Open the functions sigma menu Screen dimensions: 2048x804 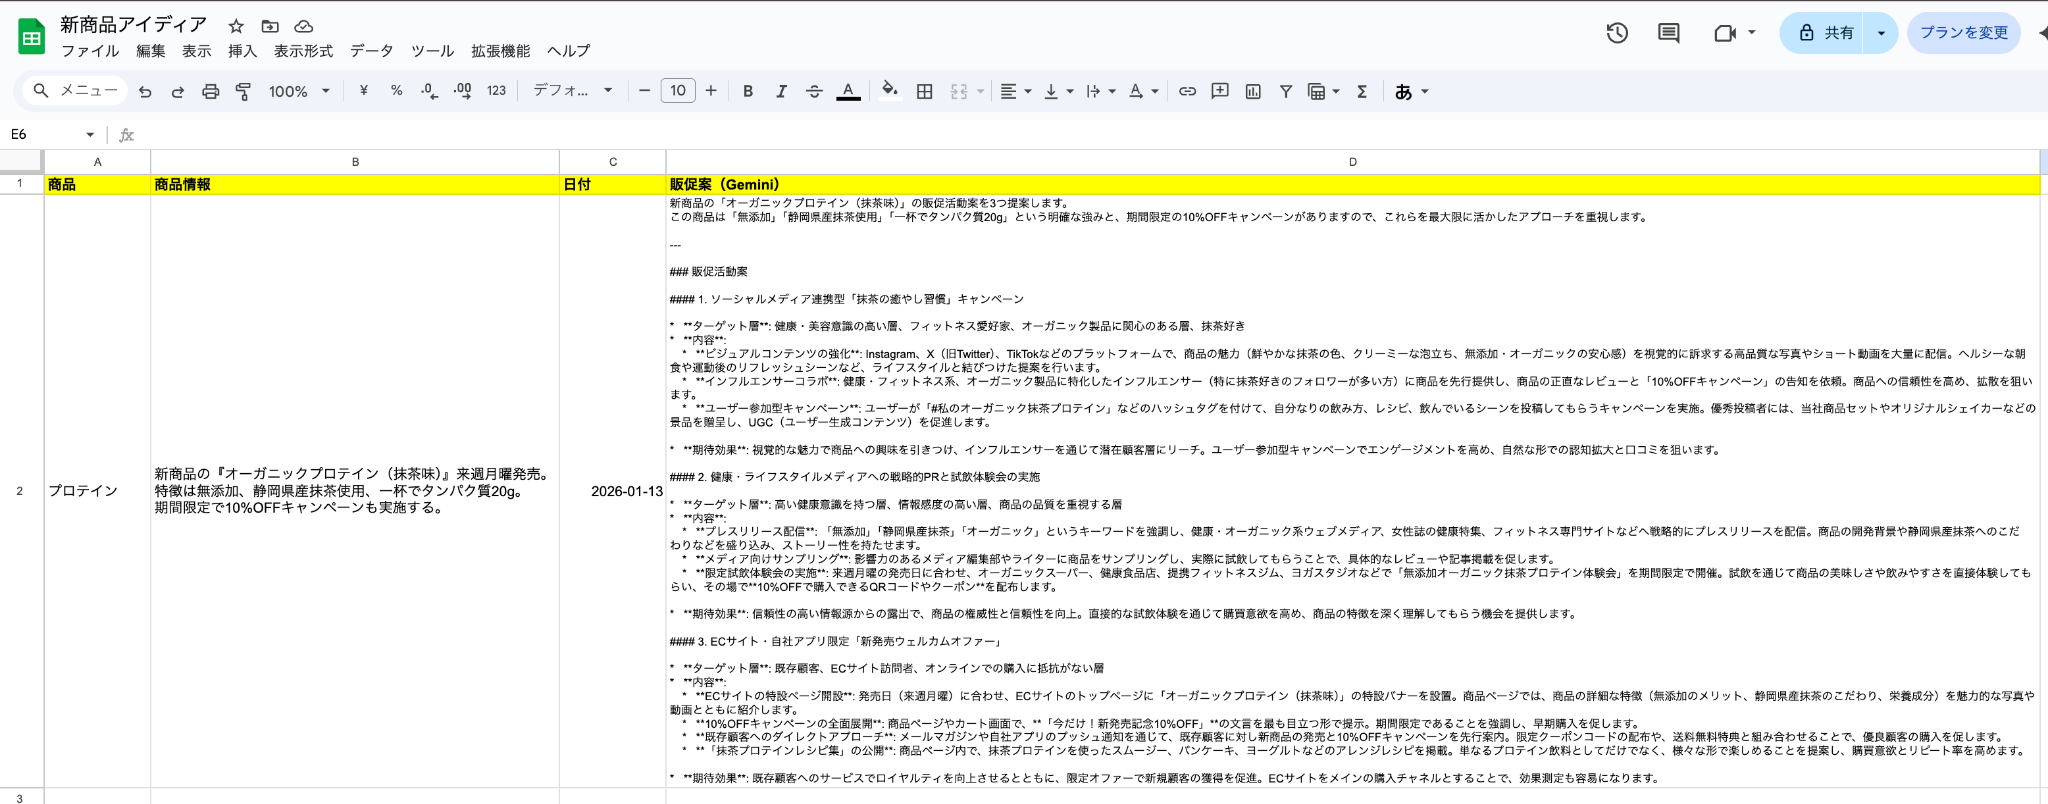(x=1362, y=91)
